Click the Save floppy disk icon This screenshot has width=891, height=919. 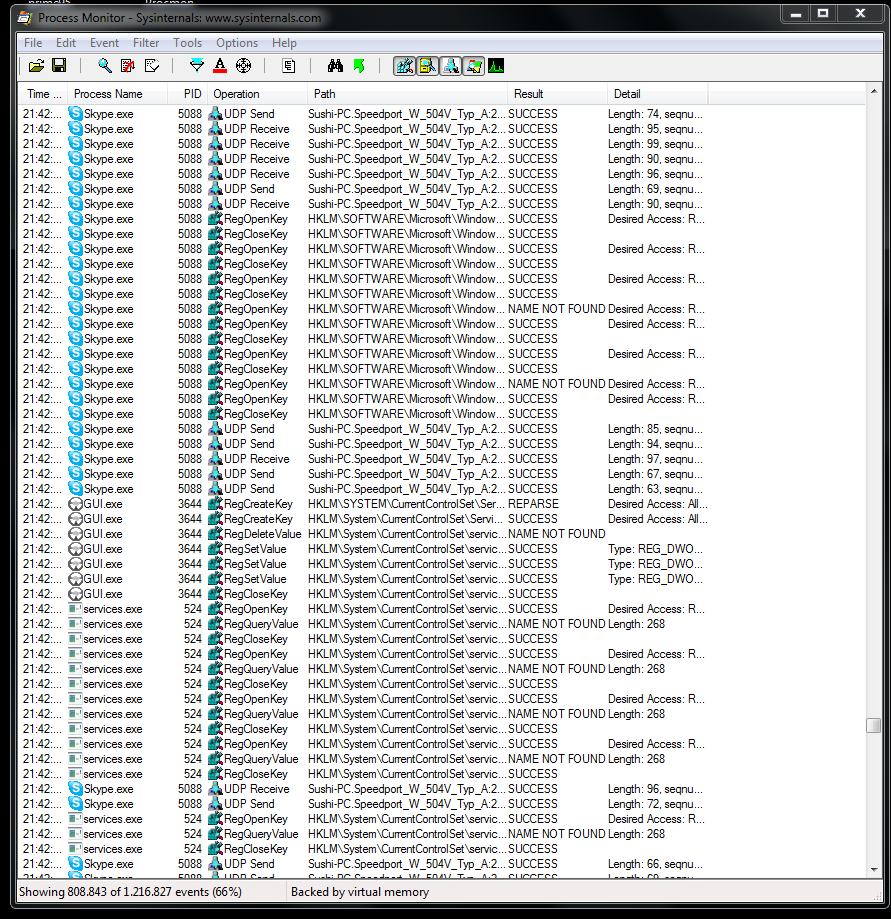[59, 66]
